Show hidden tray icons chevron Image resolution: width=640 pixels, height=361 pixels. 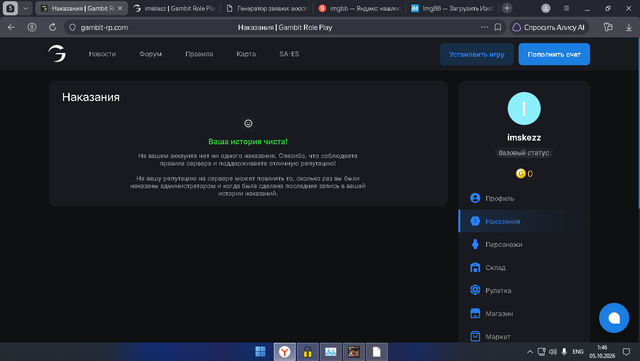(x=529, y=352)
